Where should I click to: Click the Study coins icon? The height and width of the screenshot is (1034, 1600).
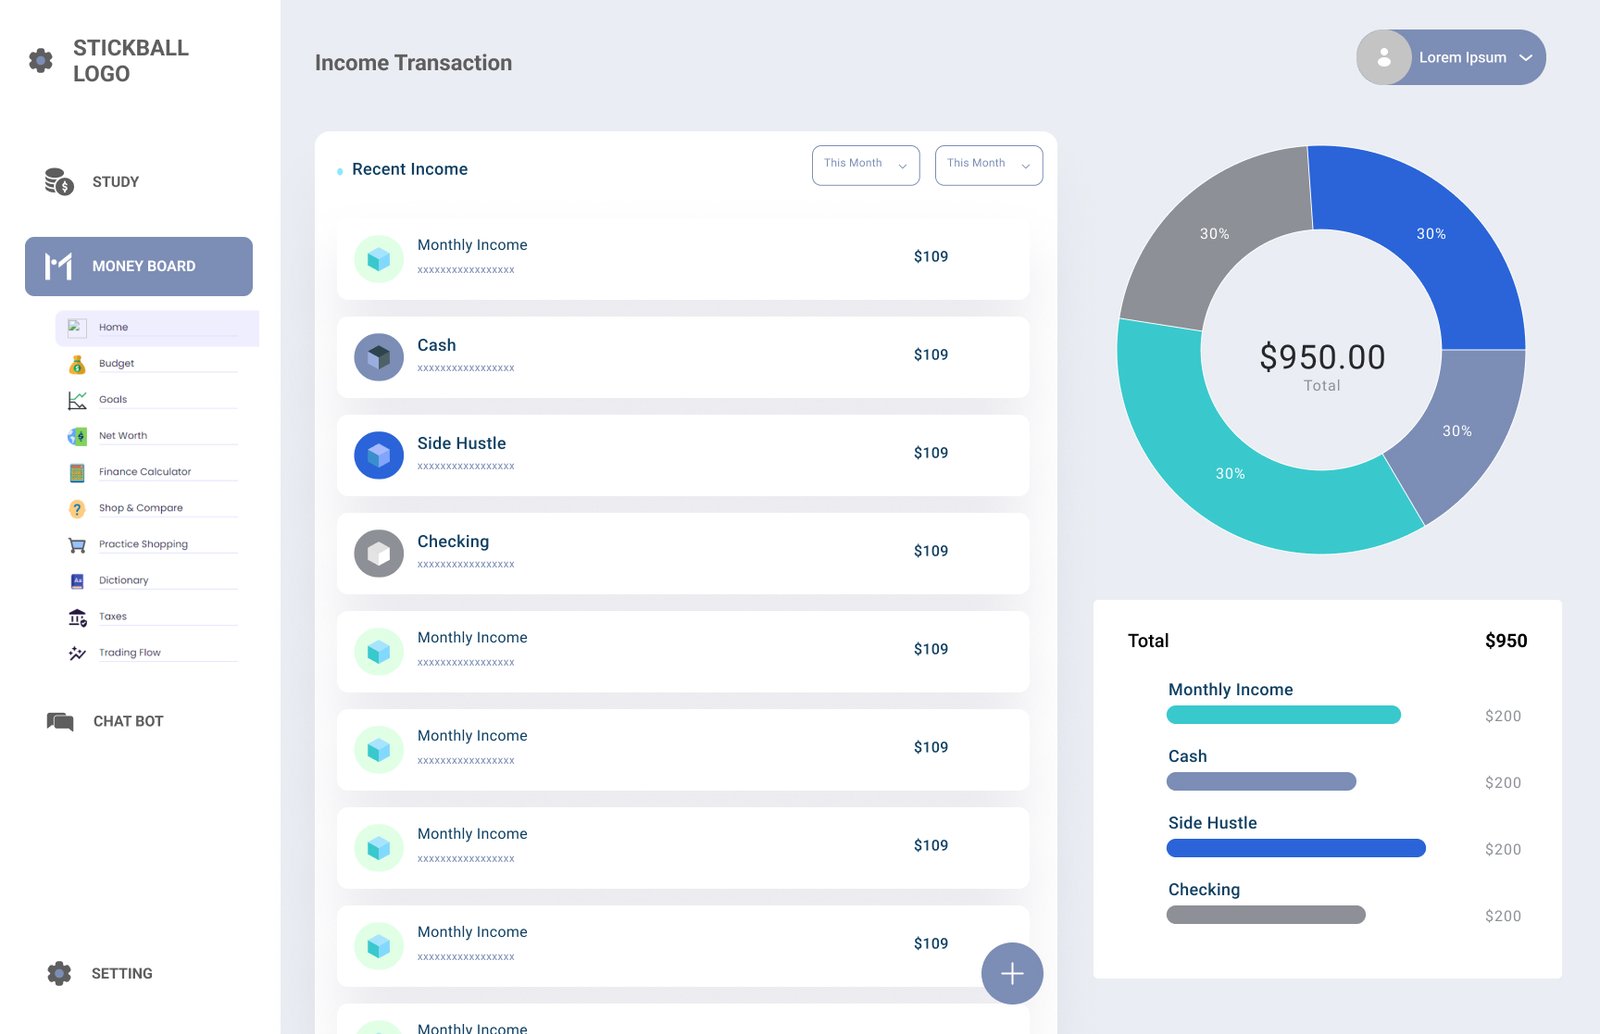(x=59, y=181)
